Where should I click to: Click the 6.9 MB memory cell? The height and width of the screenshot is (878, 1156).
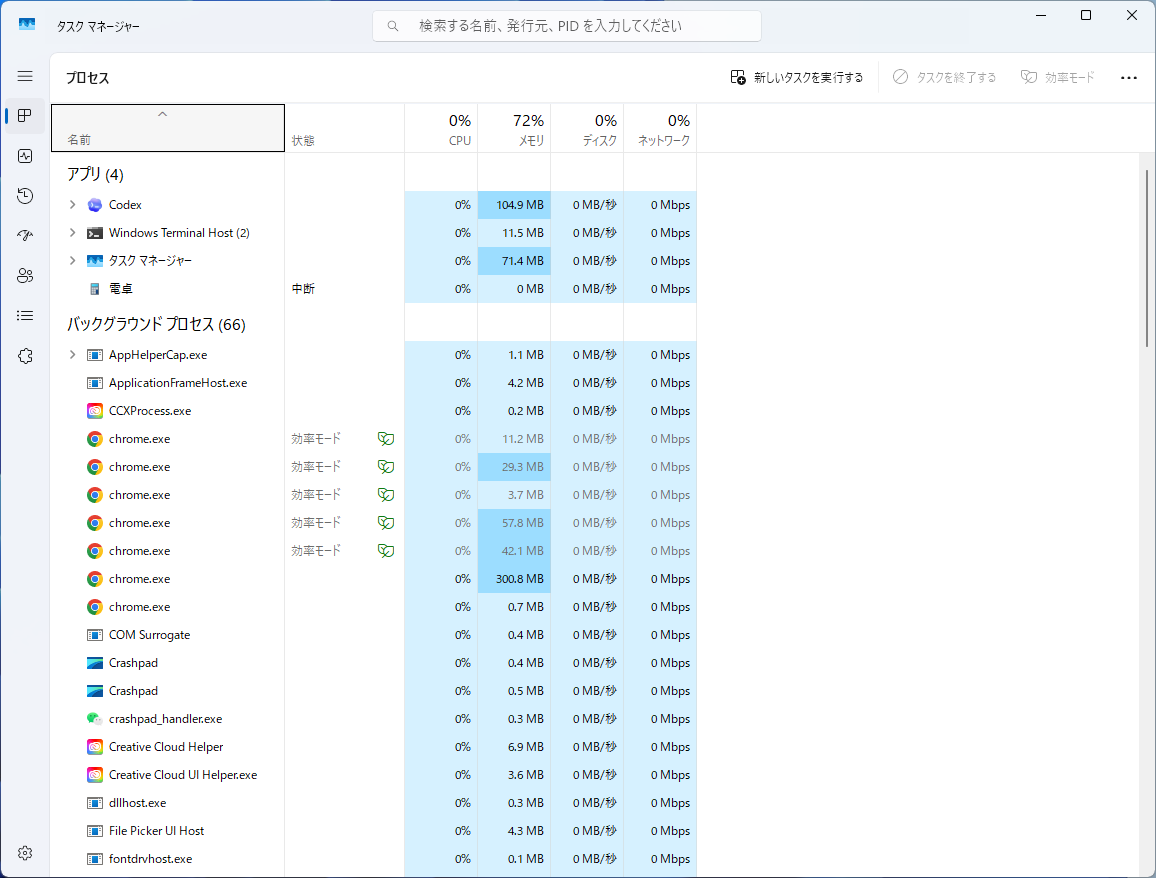point(514,747)
